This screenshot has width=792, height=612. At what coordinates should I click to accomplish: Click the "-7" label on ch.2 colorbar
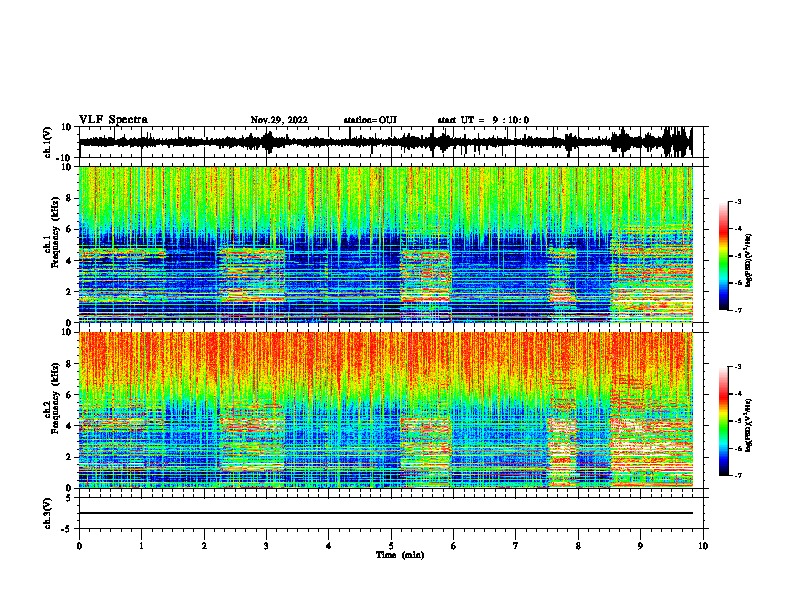tap(738, 475)
